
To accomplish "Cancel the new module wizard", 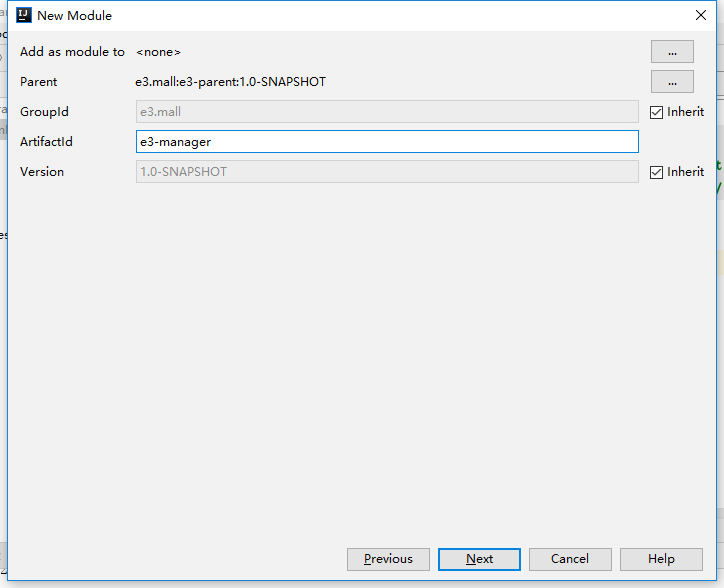I will 570,559.
